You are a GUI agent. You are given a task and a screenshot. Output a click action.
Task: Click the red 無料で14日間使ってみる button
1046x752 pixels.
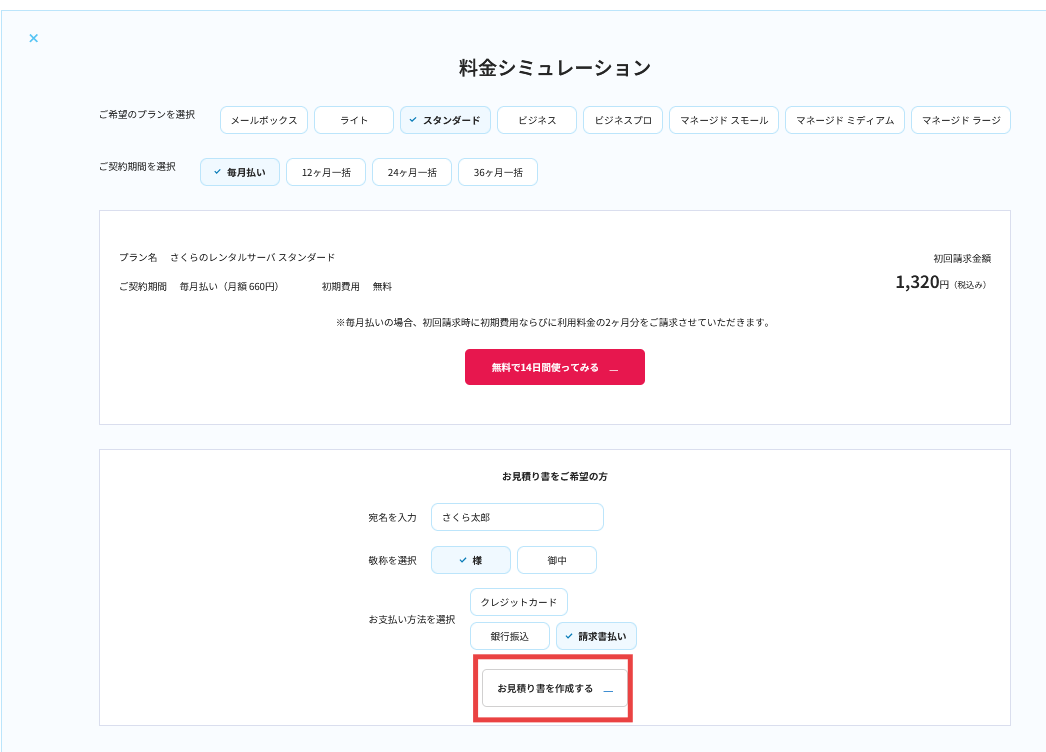click(x=555, y=367)
